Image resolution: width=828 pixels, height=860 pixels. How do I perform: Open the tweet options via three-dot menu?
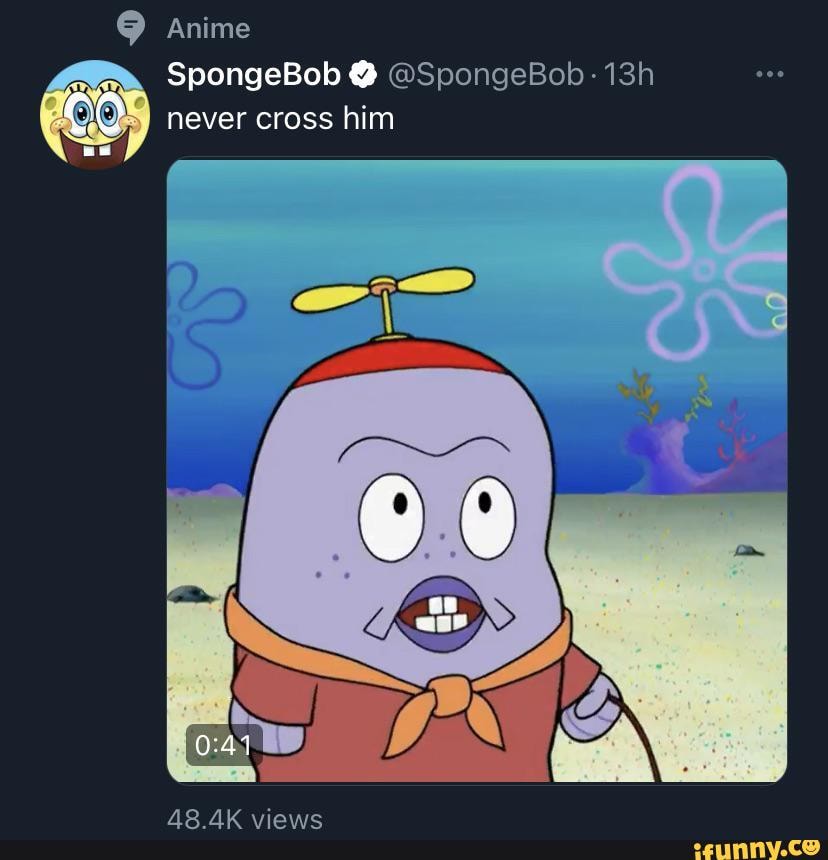pos(768,72)
